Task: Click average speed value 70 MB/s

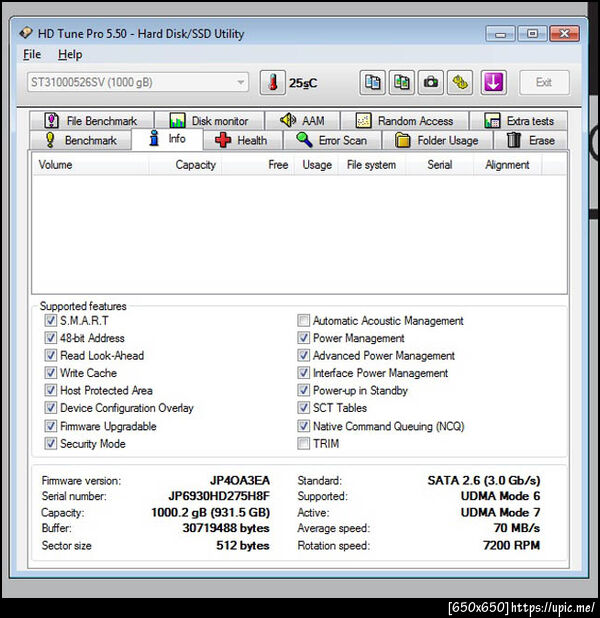Action: pyautogui.click(x=517, y=528)
